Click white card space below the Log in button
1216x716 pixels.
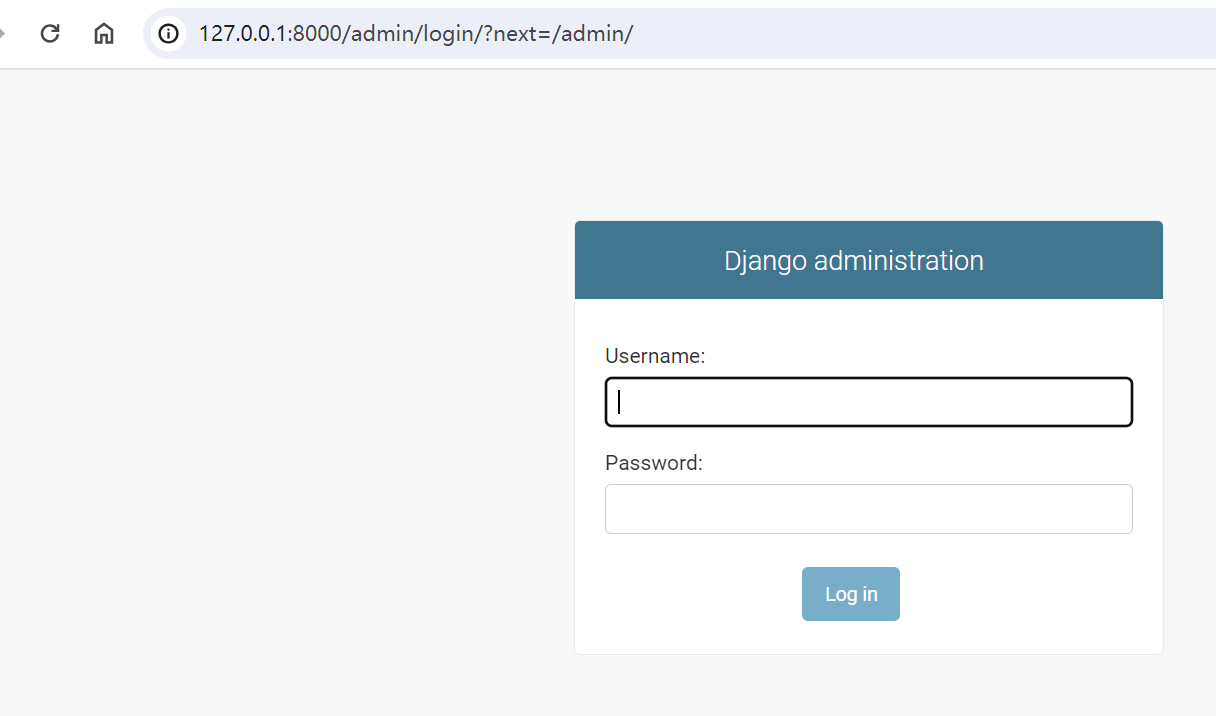(869, 638)
